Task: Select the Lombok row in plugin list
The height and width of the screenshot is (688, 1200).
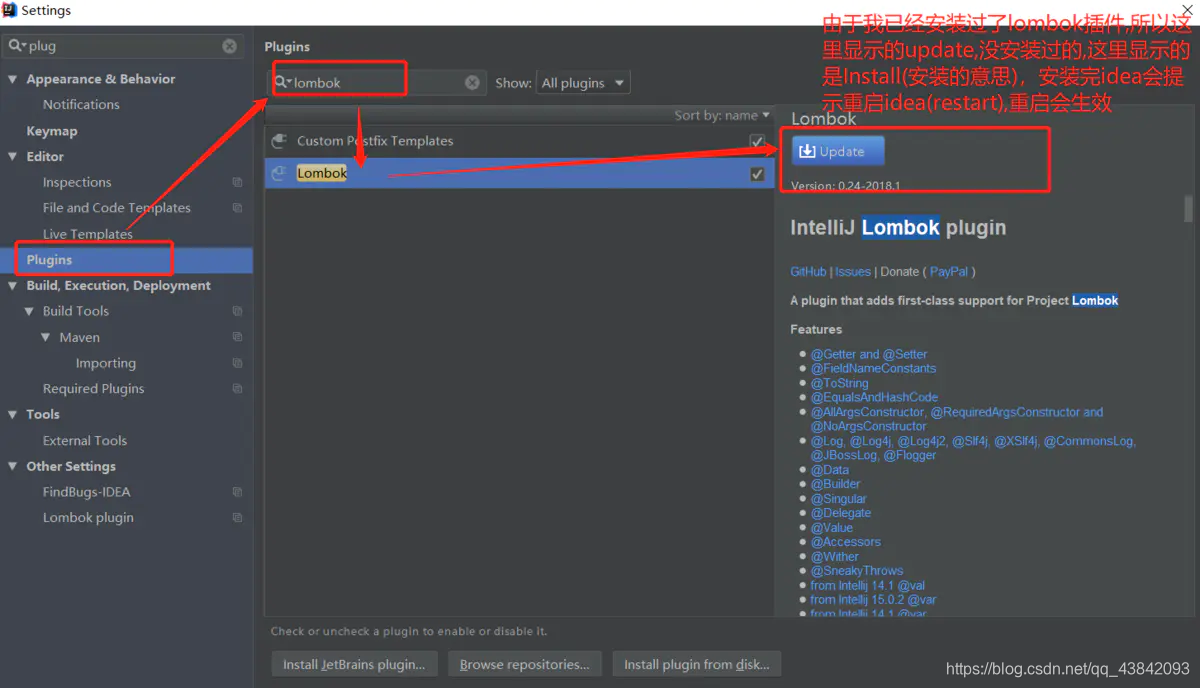Action: click(x=519, y=173)
